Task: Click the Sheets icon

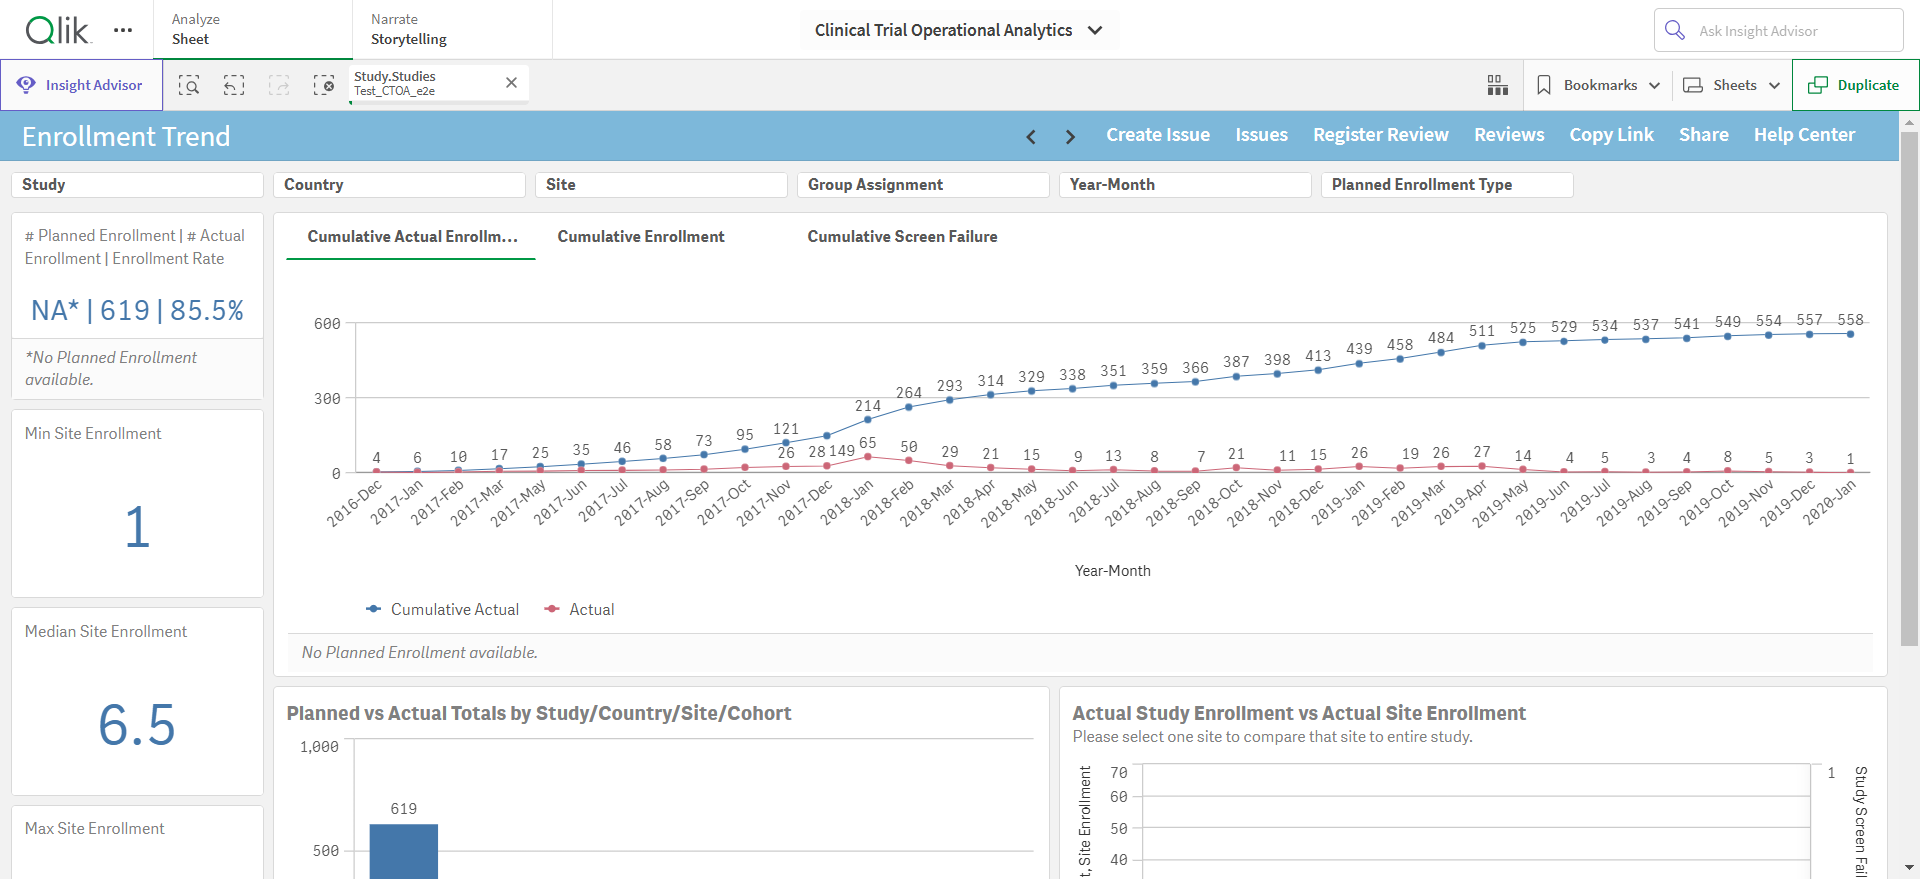Action: coord(1693,85)
